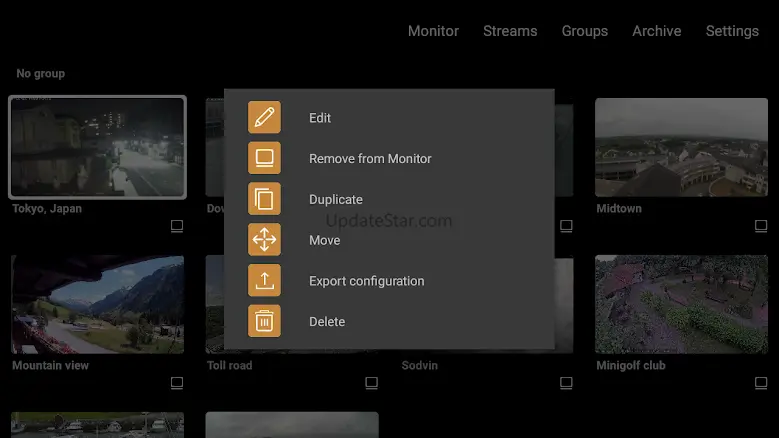
Task: Open the Midtown camera thumbnail
Action: (681, 147)
